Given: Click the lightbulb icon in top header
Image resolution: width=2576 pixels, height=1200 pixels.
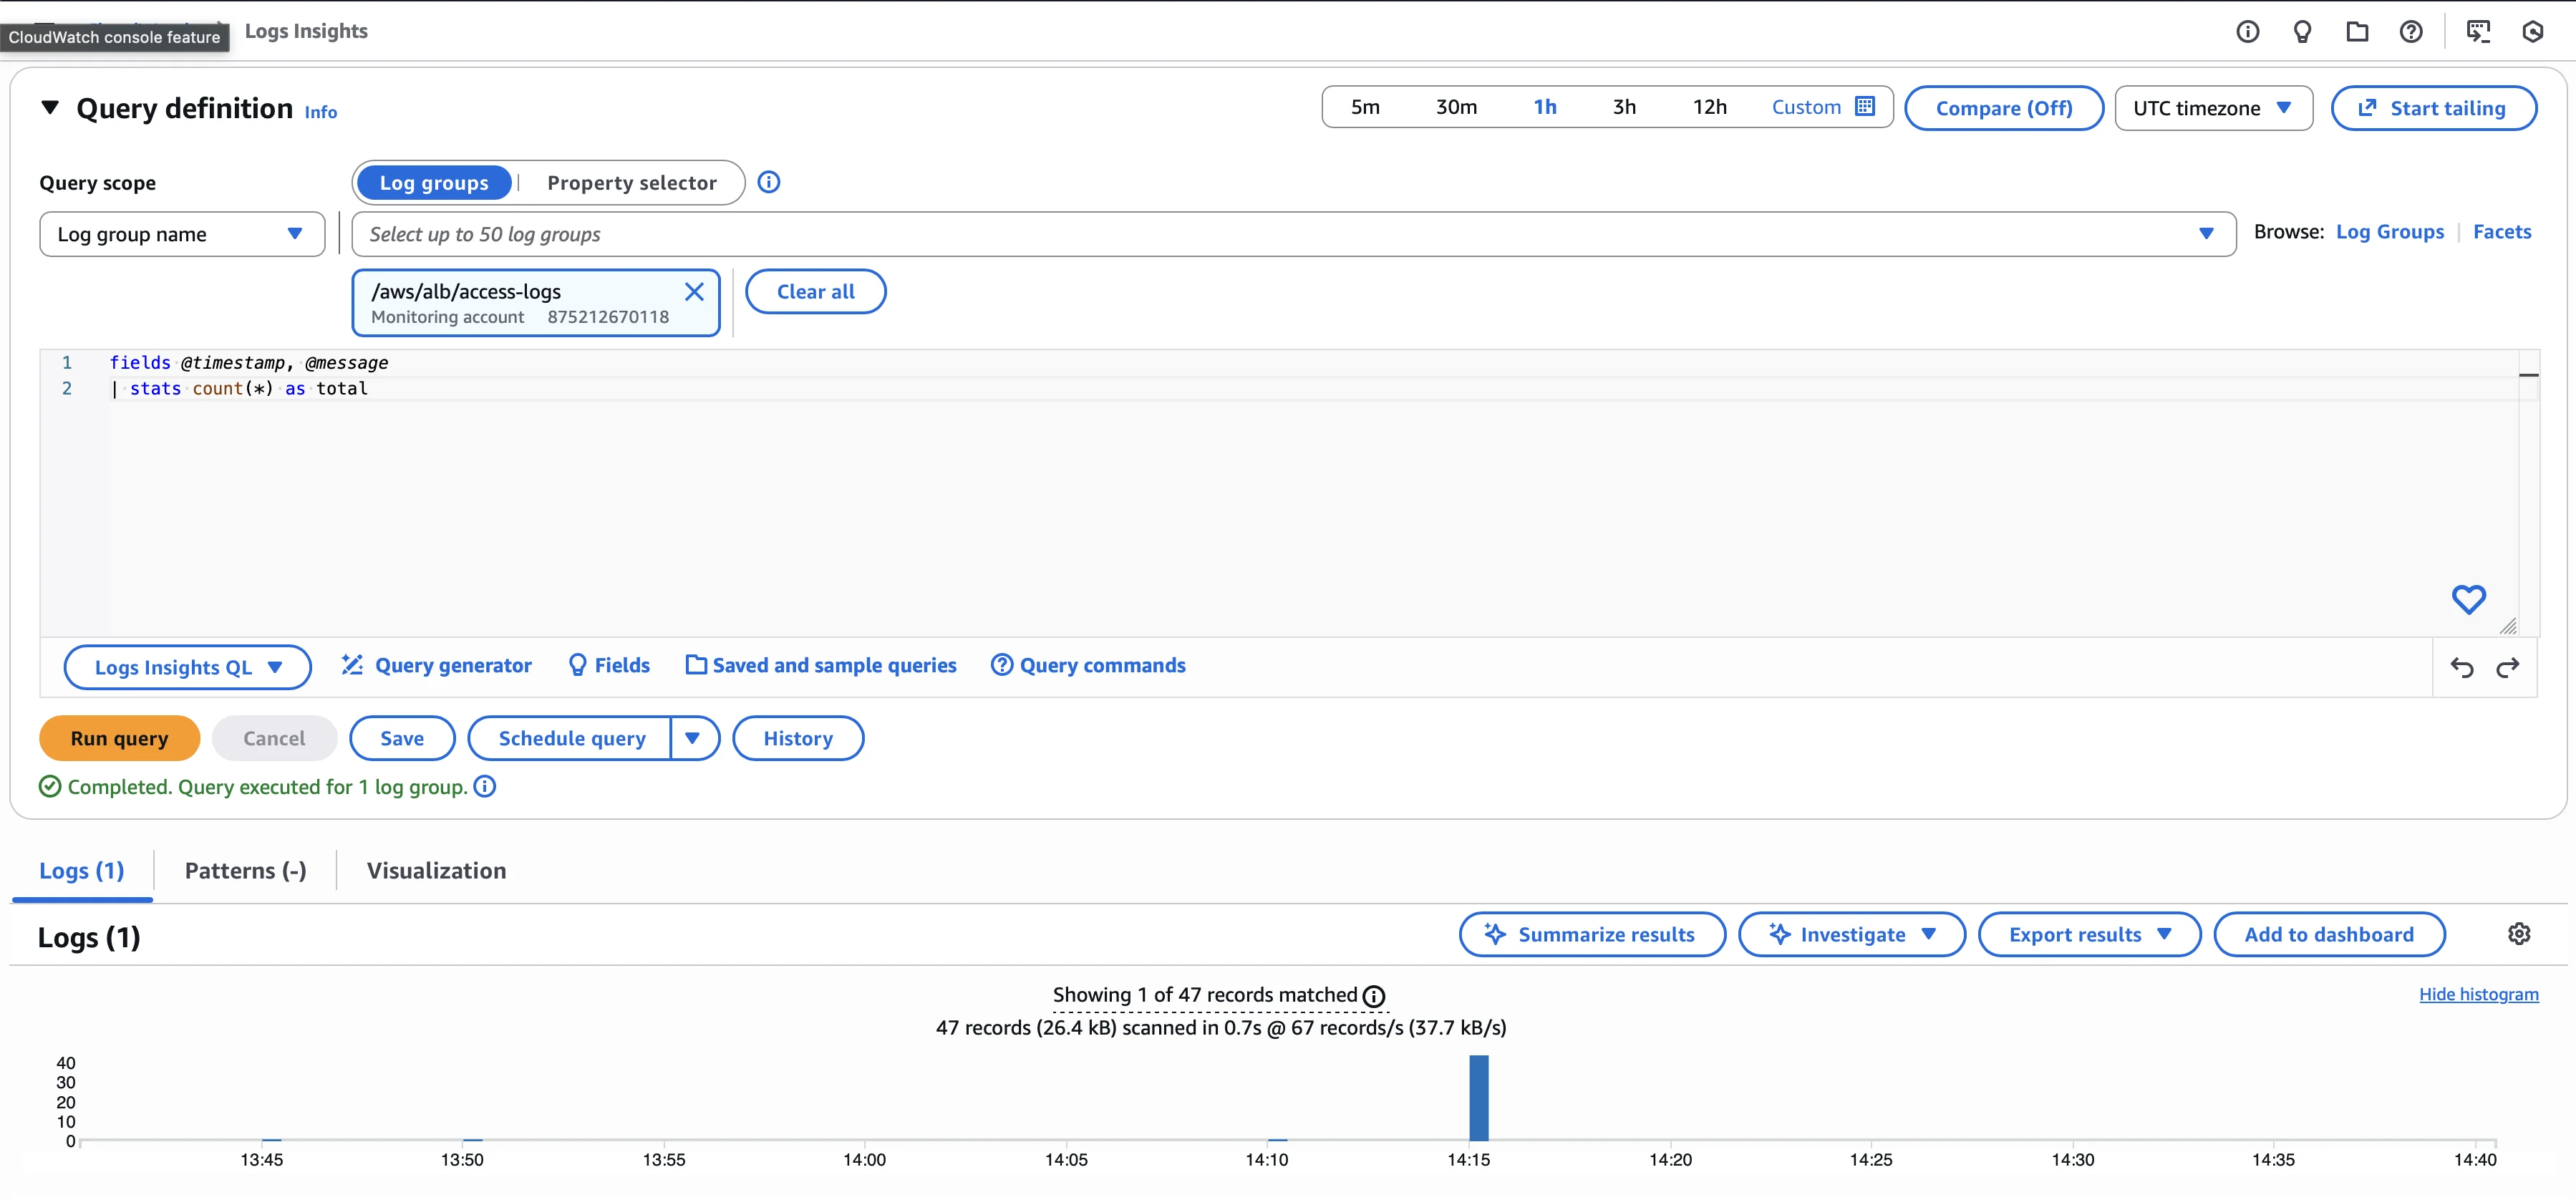Looking at the screenshot, I should click(x=2302, y=32).
